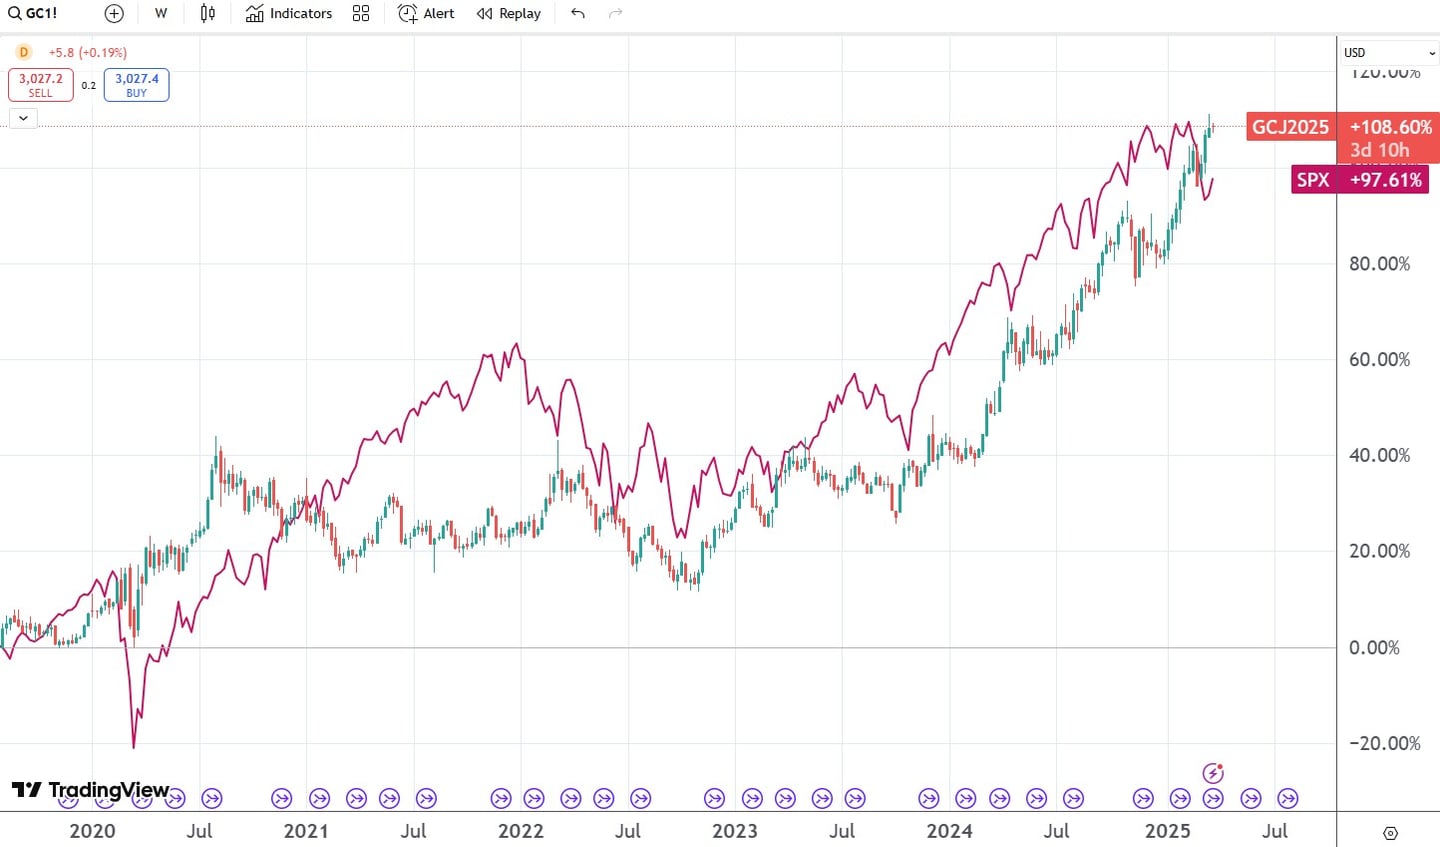Undo the last chart action

577,13
